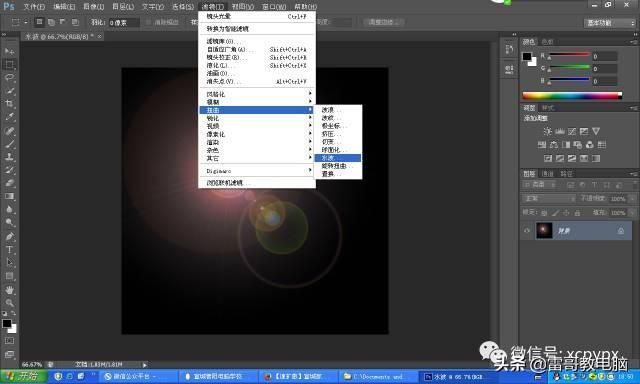Select the Brush tool
The width and height of the screenshot is (640, 384).
(x=9, y=144)
